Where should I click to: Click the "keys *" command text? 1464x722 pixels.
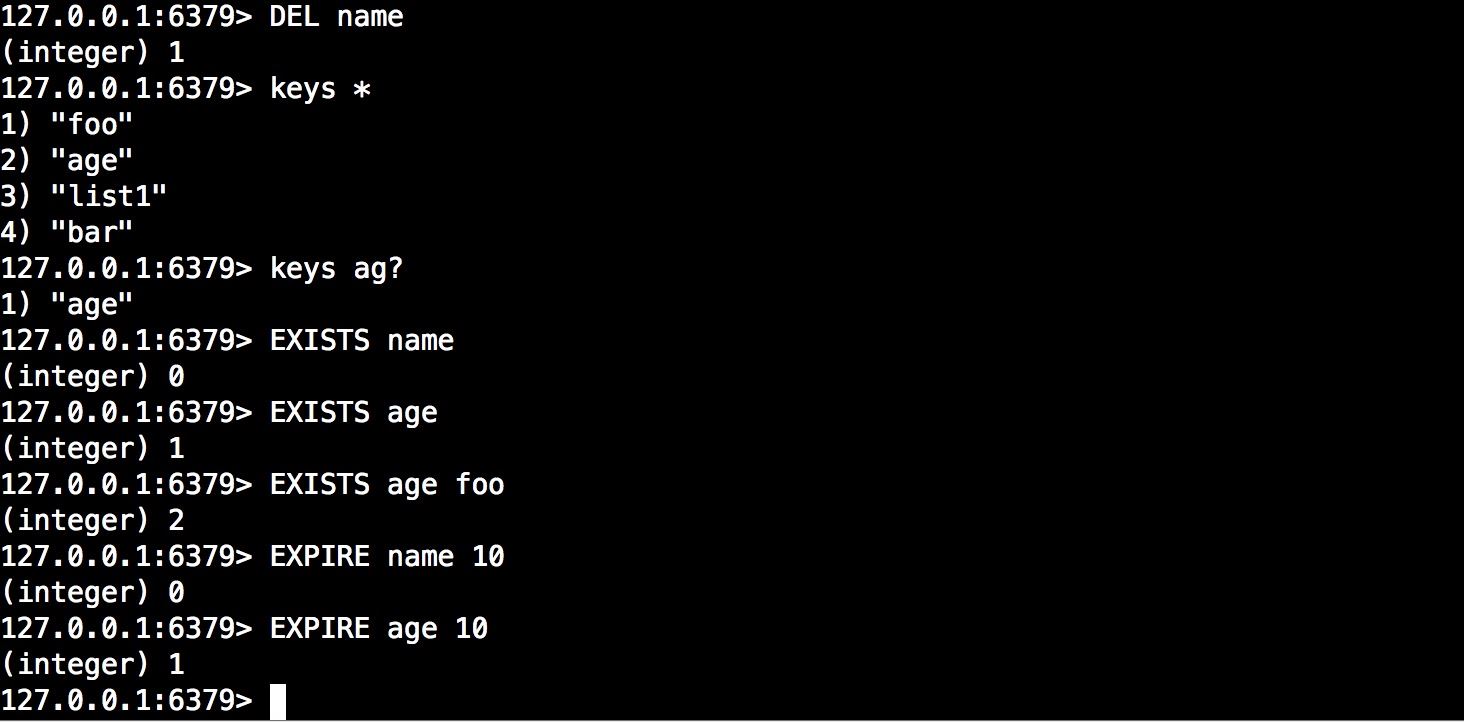[x=320, y=88]
